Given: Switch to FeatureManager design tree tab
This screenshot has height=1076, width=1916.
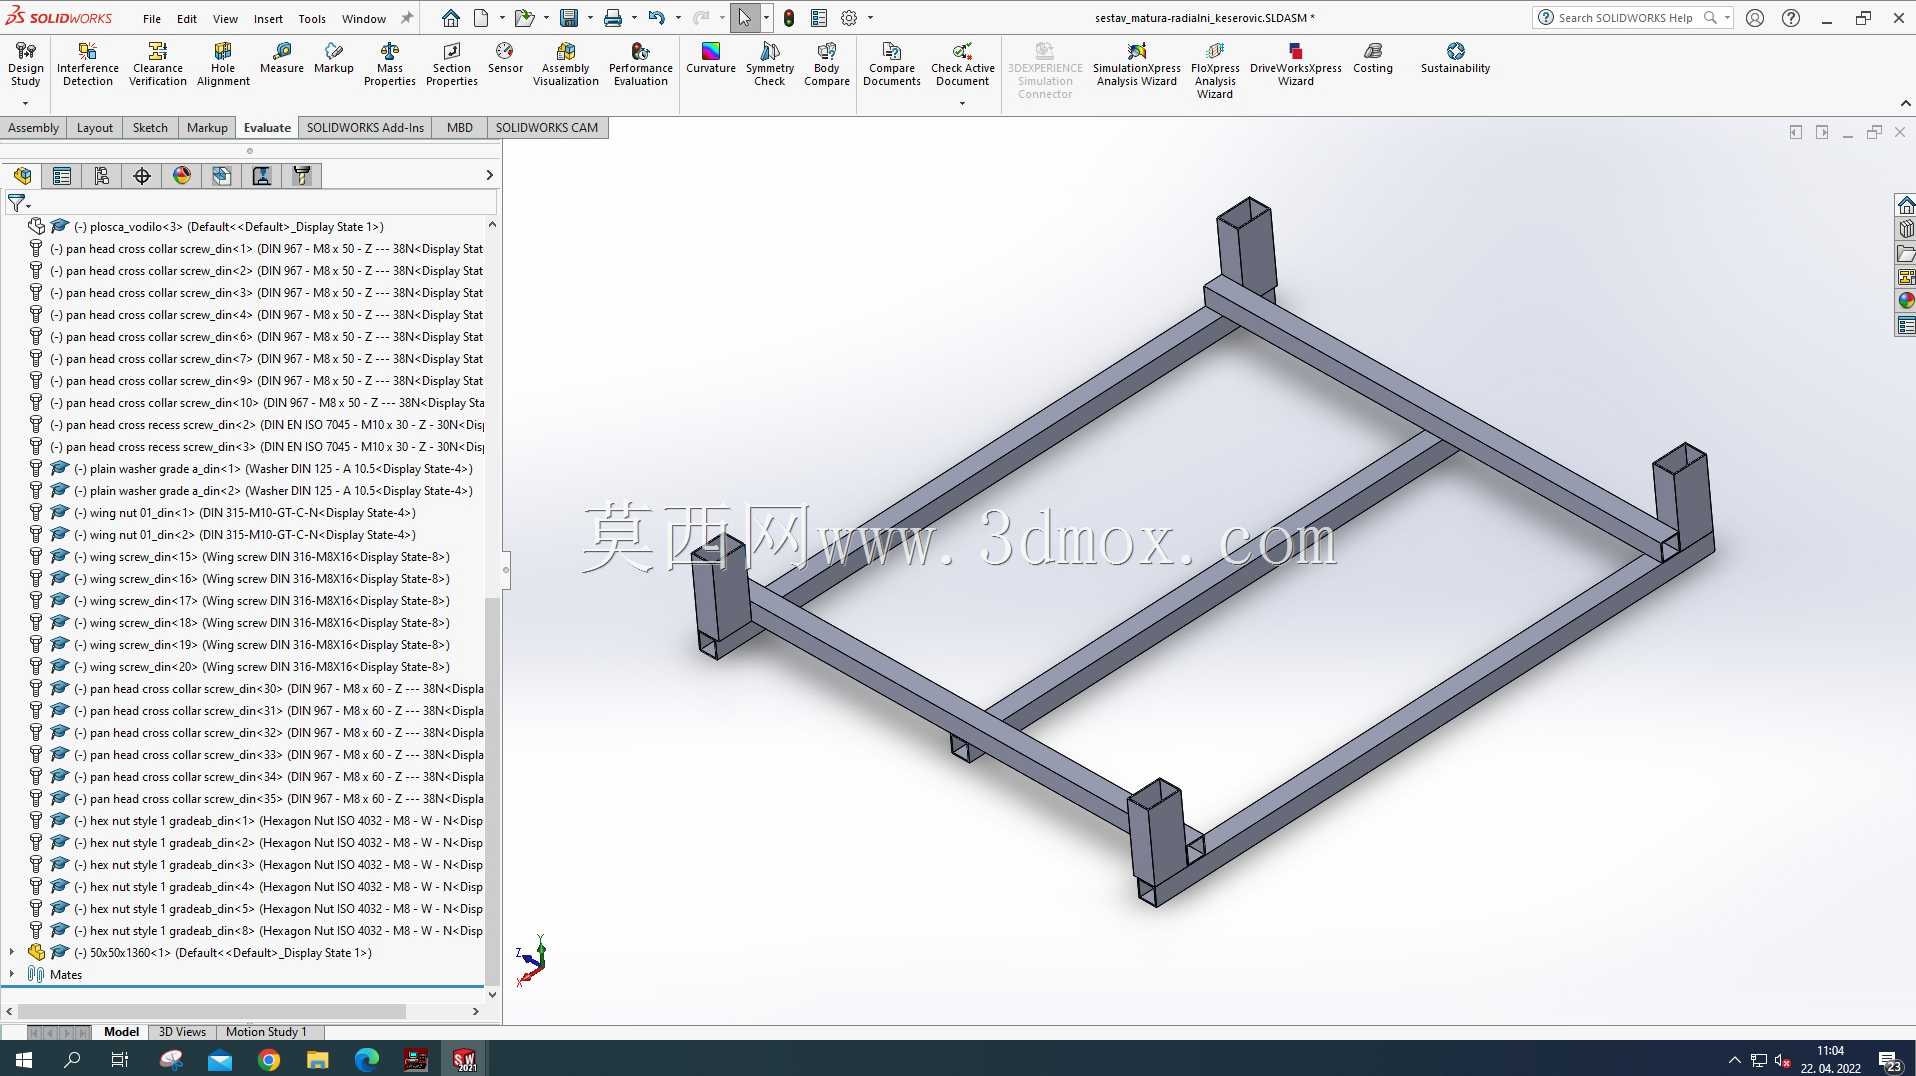Looking at the screenshot, I should click(x=22, y=176).
